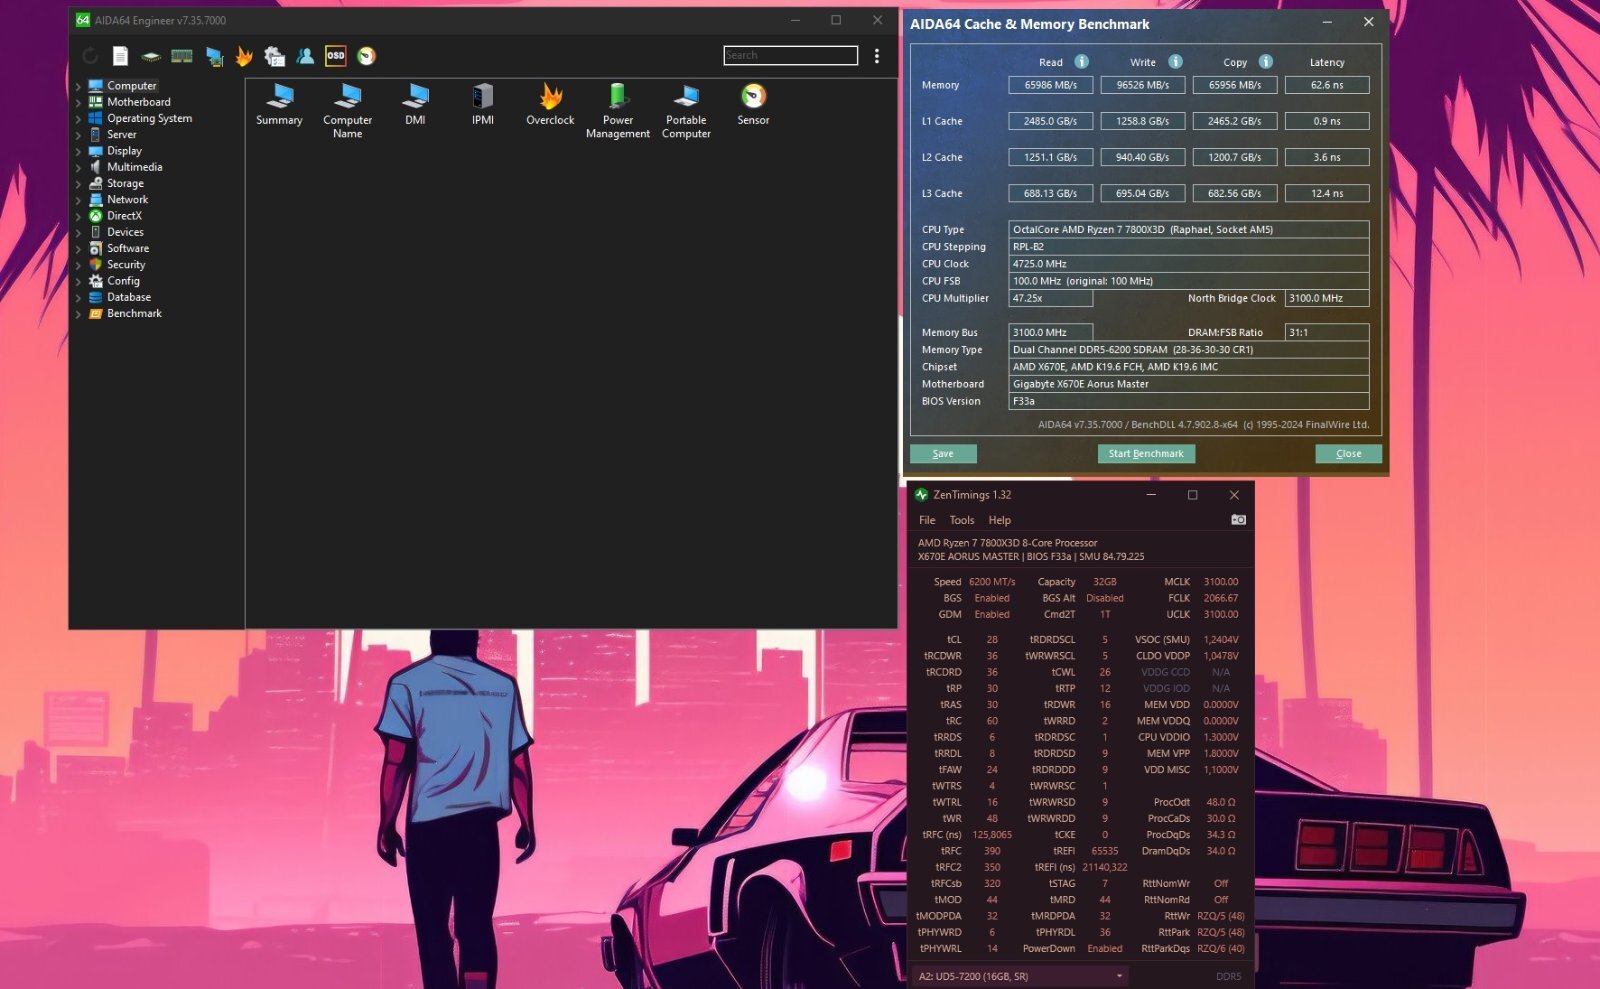This screenshot has width=1600, height=989.
Task: Click the Memory Read value 65986 MB/s
Action: click(1050, 85)
